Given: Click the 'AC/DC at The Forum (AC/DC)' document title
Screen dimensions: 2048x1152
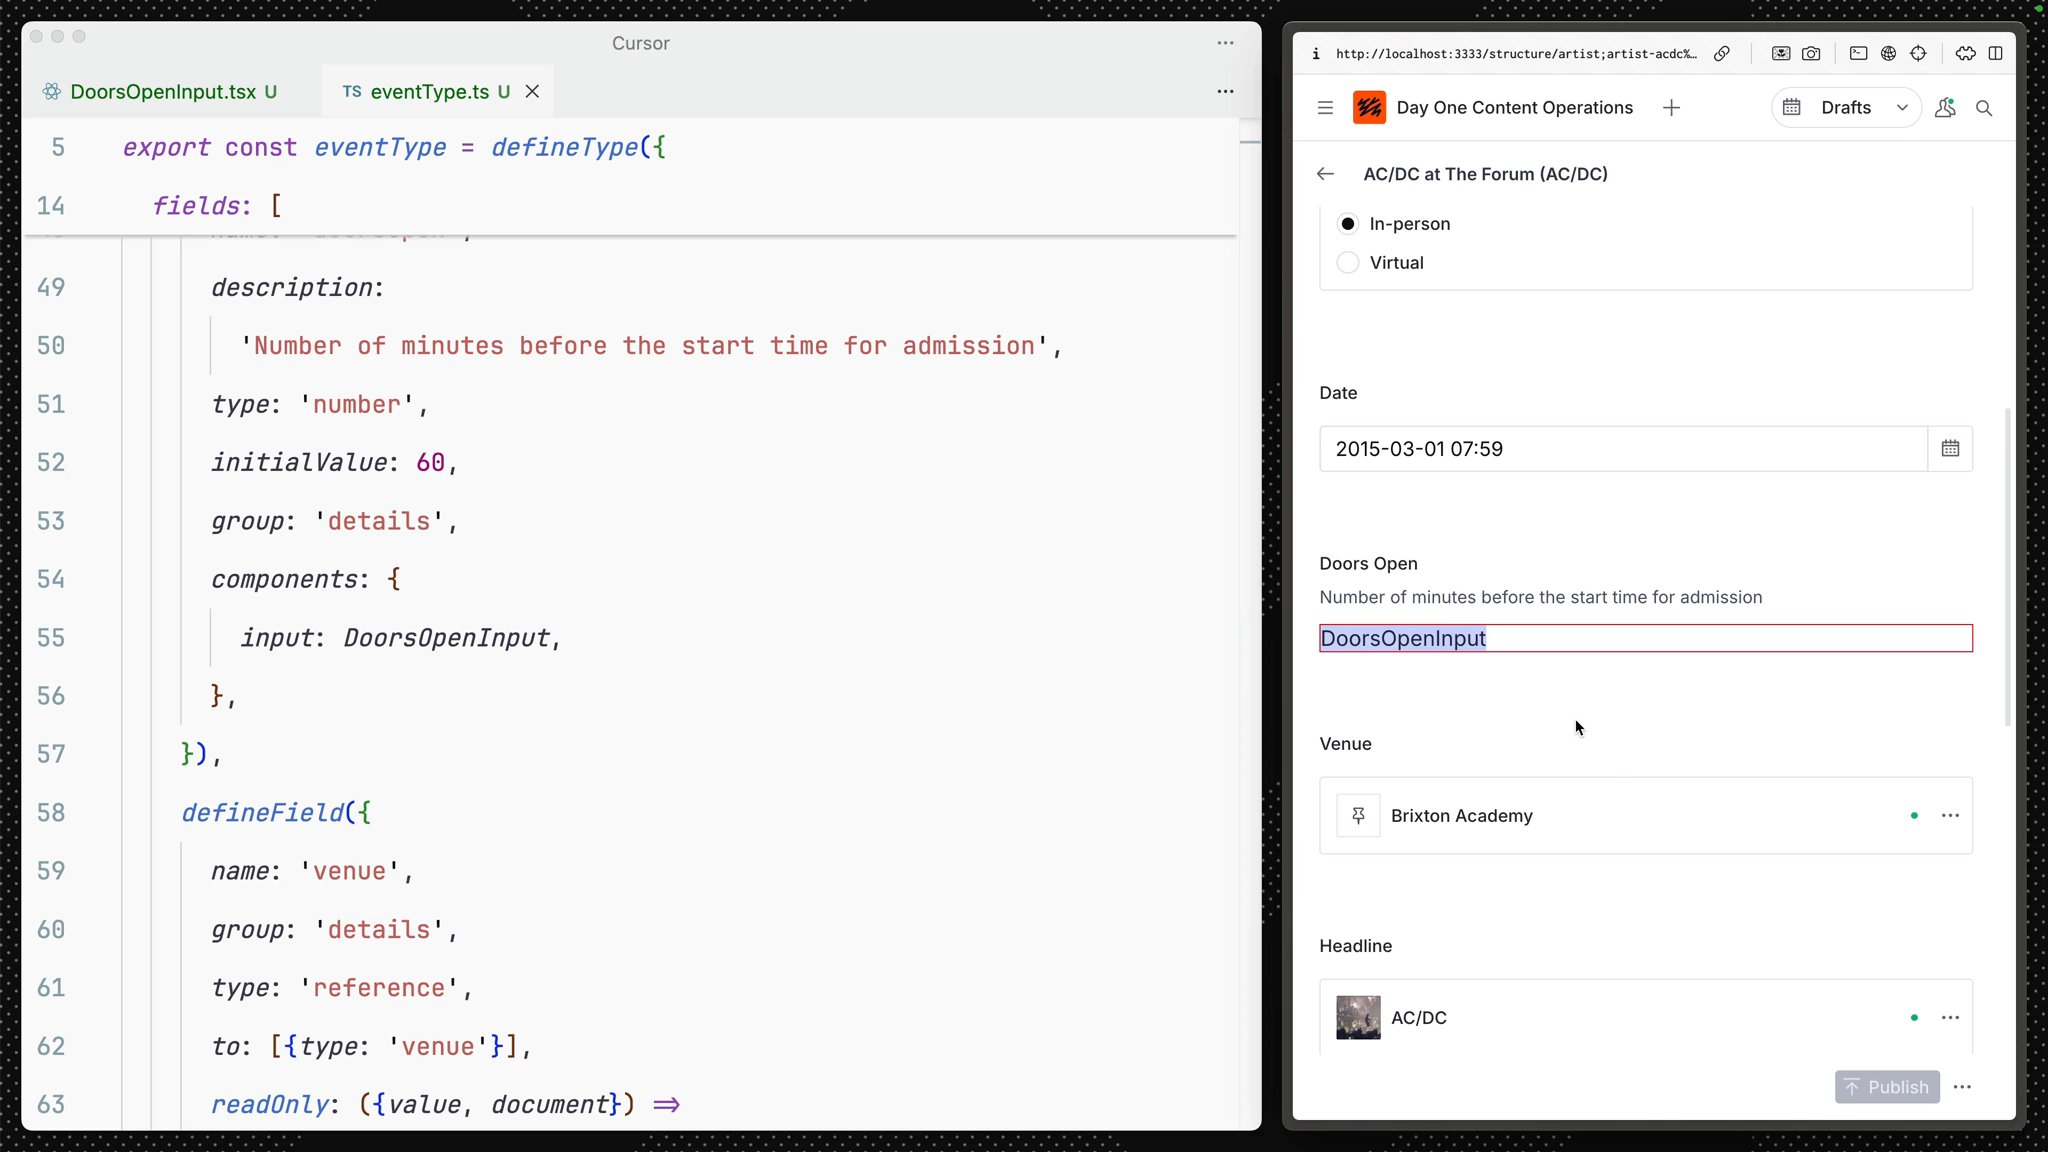Looking at the screenshot, I should pyautogui.click(x=1485, y=174).
